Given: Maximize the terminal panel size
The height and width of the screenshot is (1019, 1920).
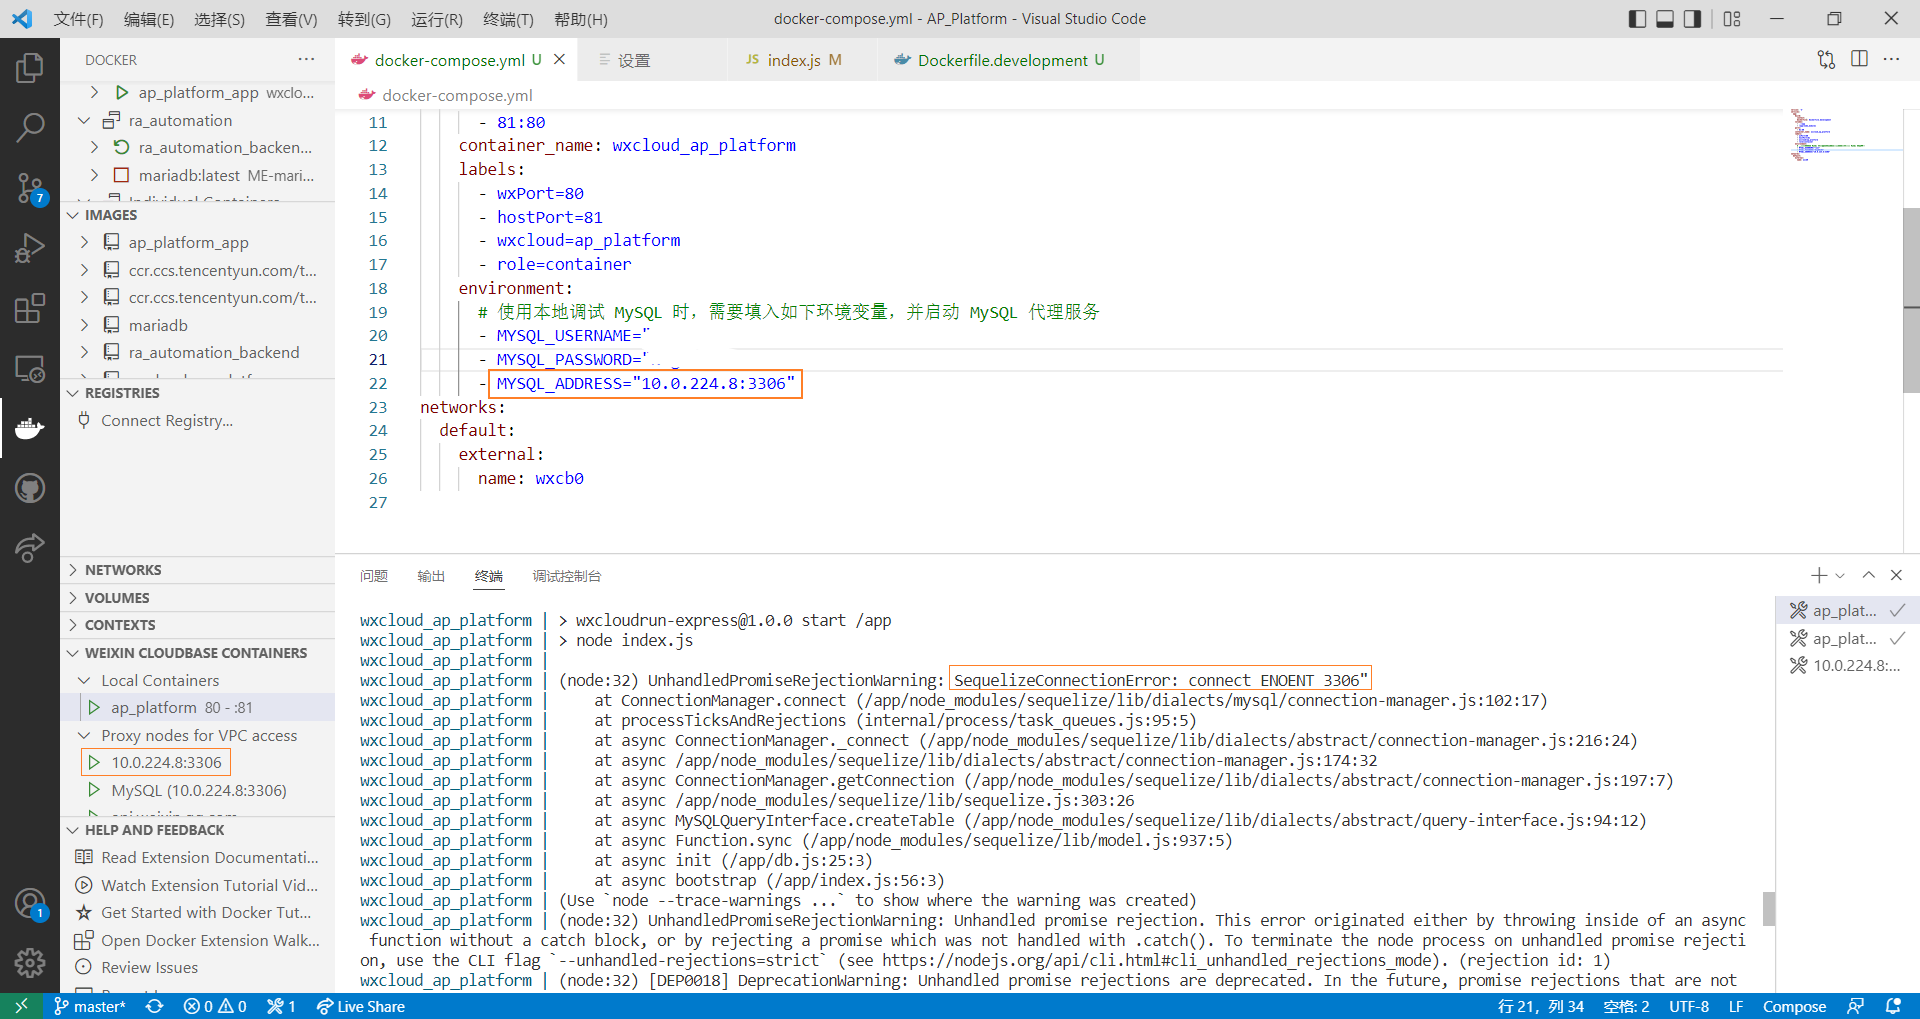Looking at the screenshot, I should pos(1868,575).
